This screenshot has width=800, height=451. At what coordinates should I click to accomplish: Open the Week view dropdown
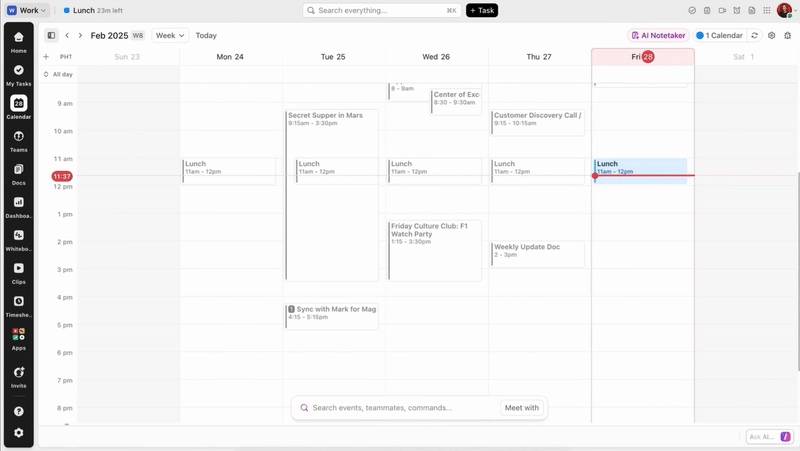pyautogui.click(x=170, y=35)
